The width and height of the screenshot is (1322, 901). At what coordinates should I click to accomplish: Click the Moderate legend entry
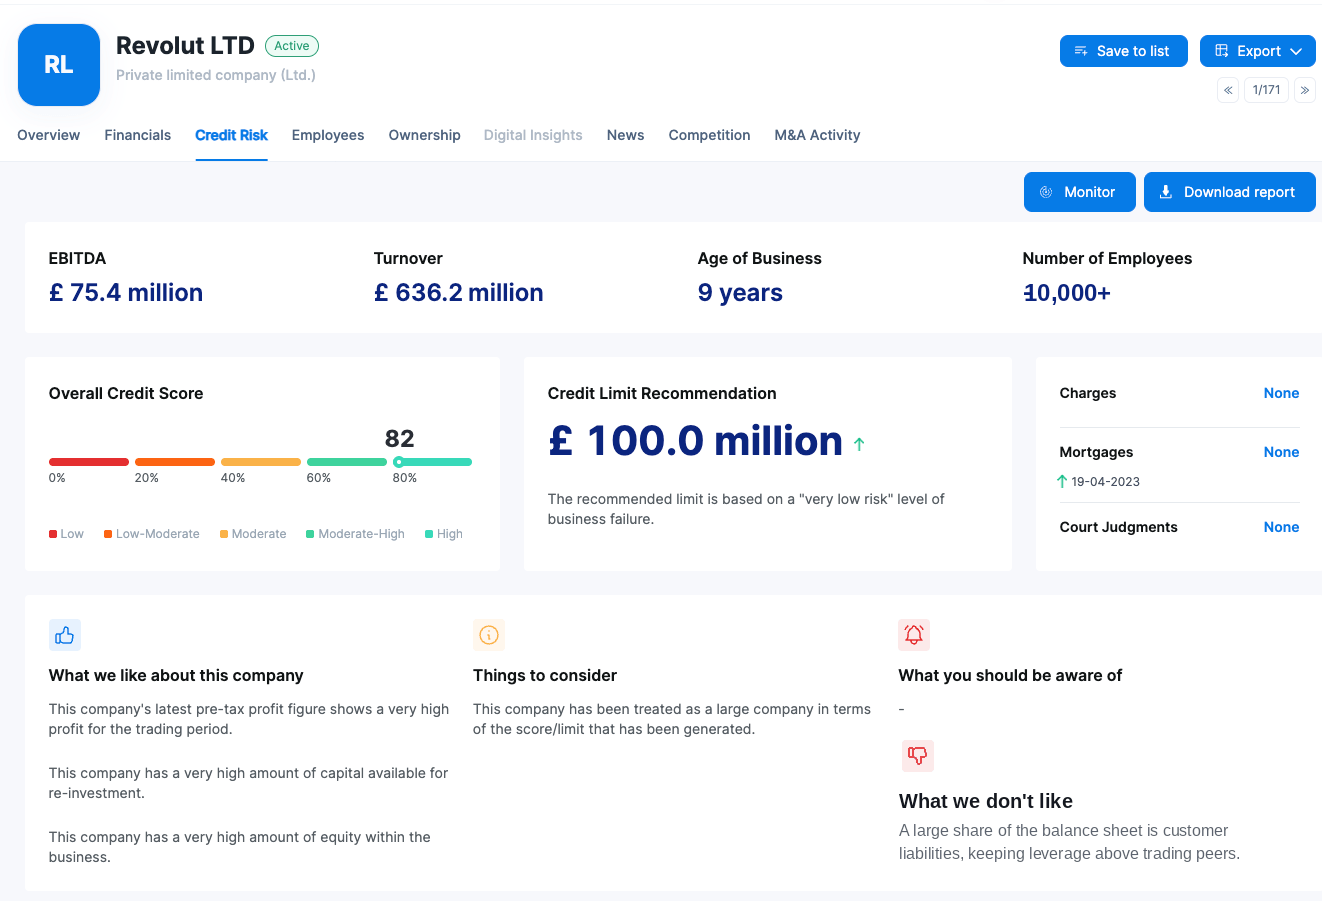(253, 534)
